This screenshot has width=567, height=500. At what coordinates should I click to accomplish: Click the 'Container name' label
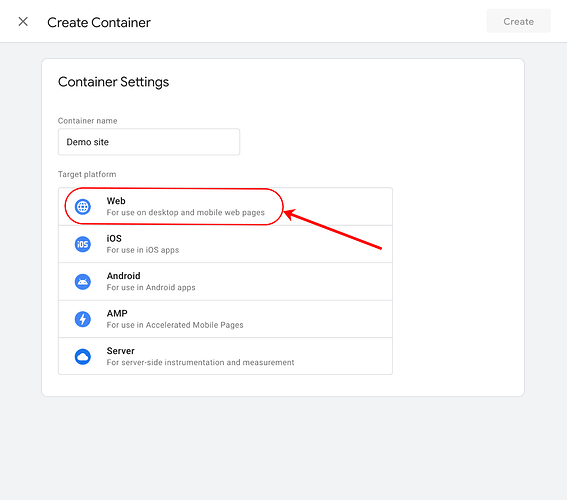[88, 121]
